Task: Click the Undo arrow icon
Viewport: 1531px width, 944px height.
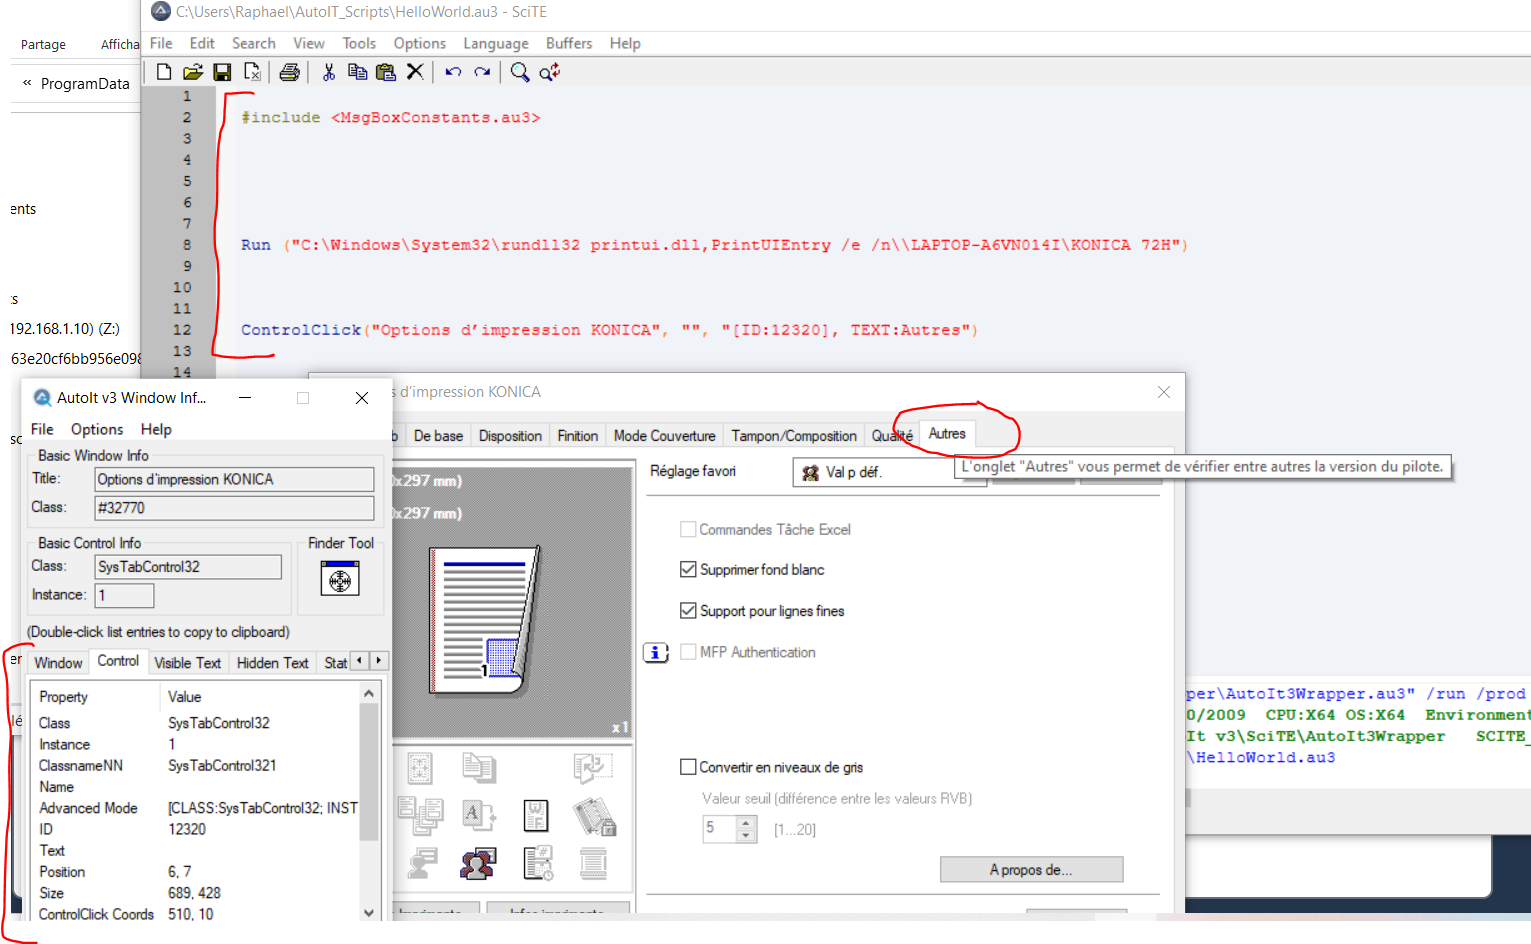Action: 453,72
